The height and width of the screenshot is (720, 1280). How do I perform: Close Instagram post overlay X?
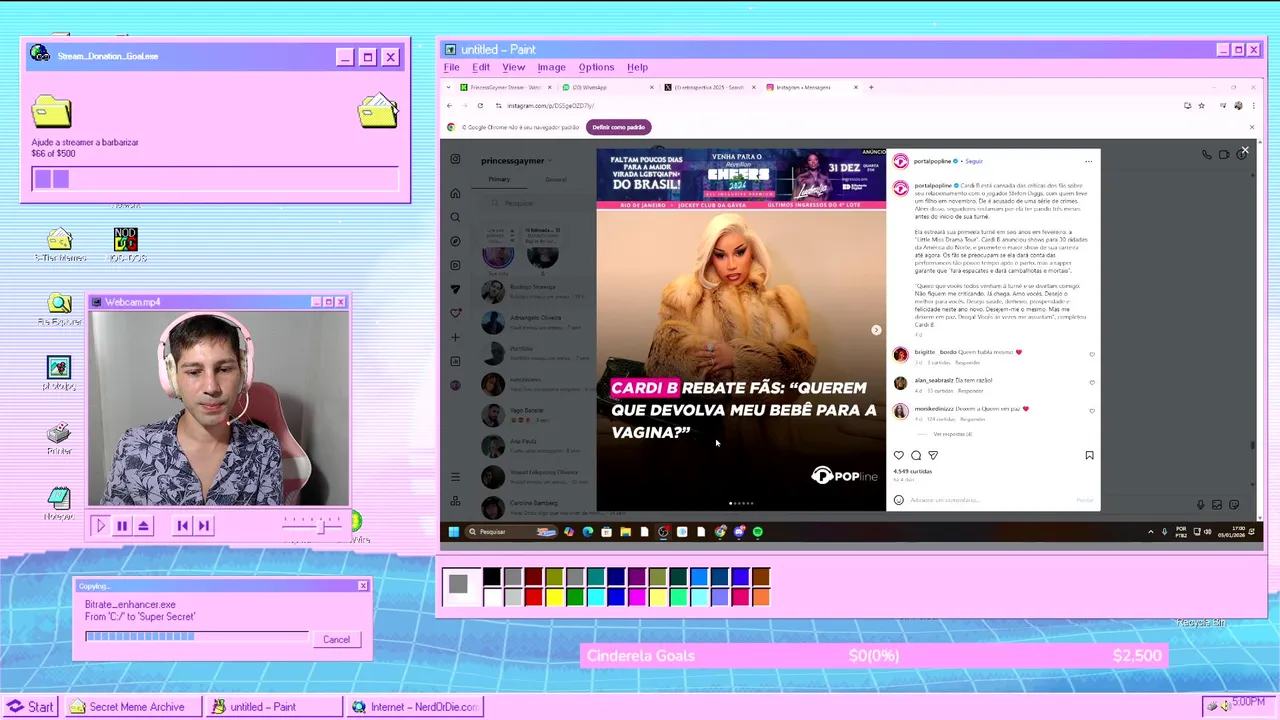pos(1245,150)
